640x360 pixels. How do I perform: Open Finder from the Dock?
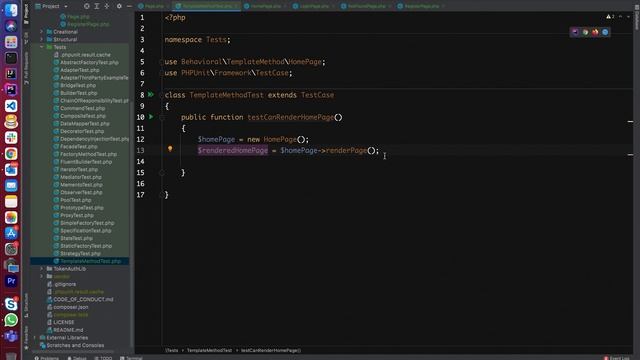[x=11, y=10]
